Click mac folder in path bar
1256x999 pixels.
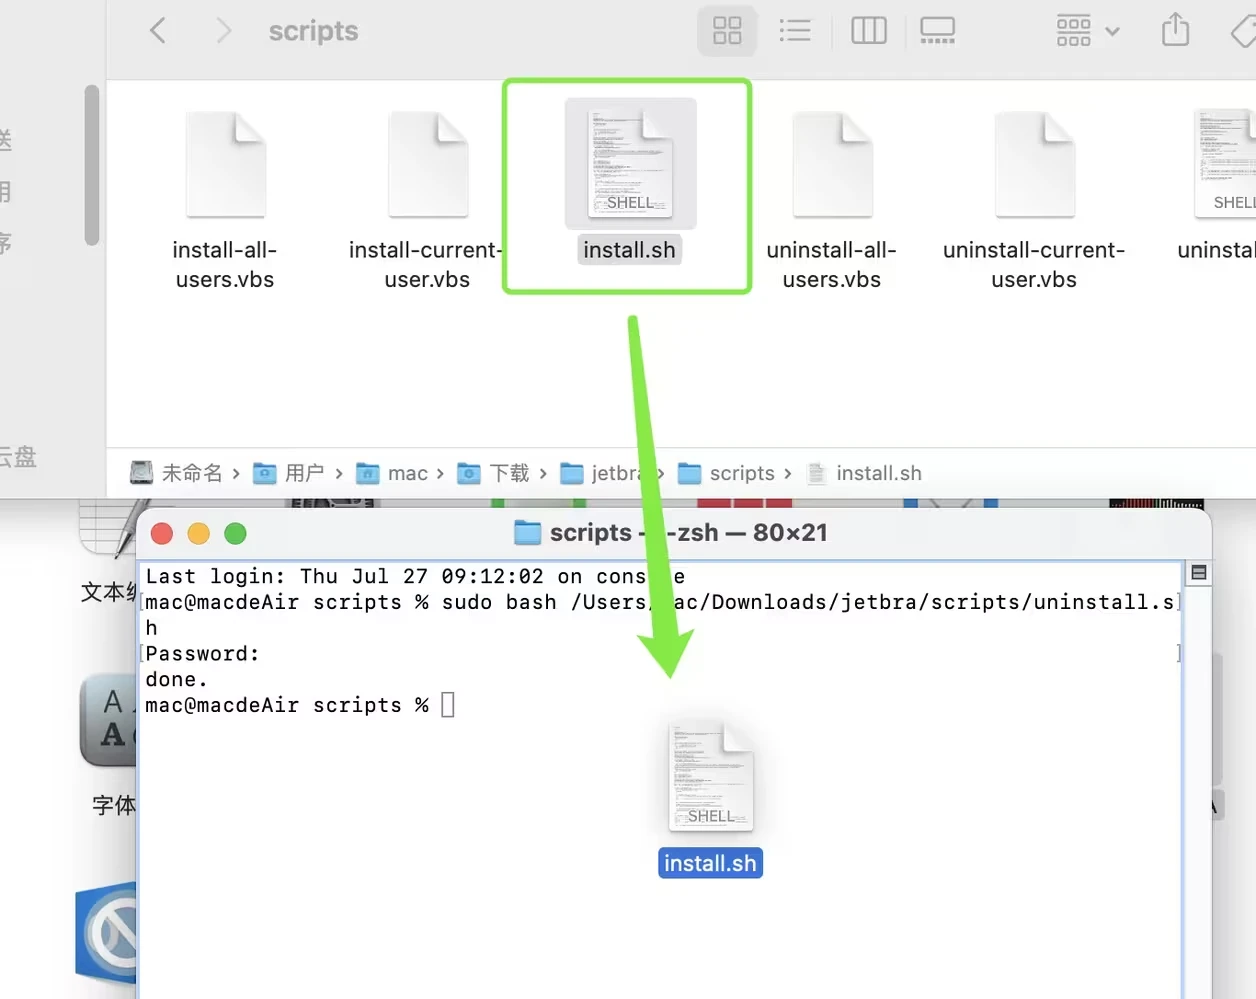(393, 473)
